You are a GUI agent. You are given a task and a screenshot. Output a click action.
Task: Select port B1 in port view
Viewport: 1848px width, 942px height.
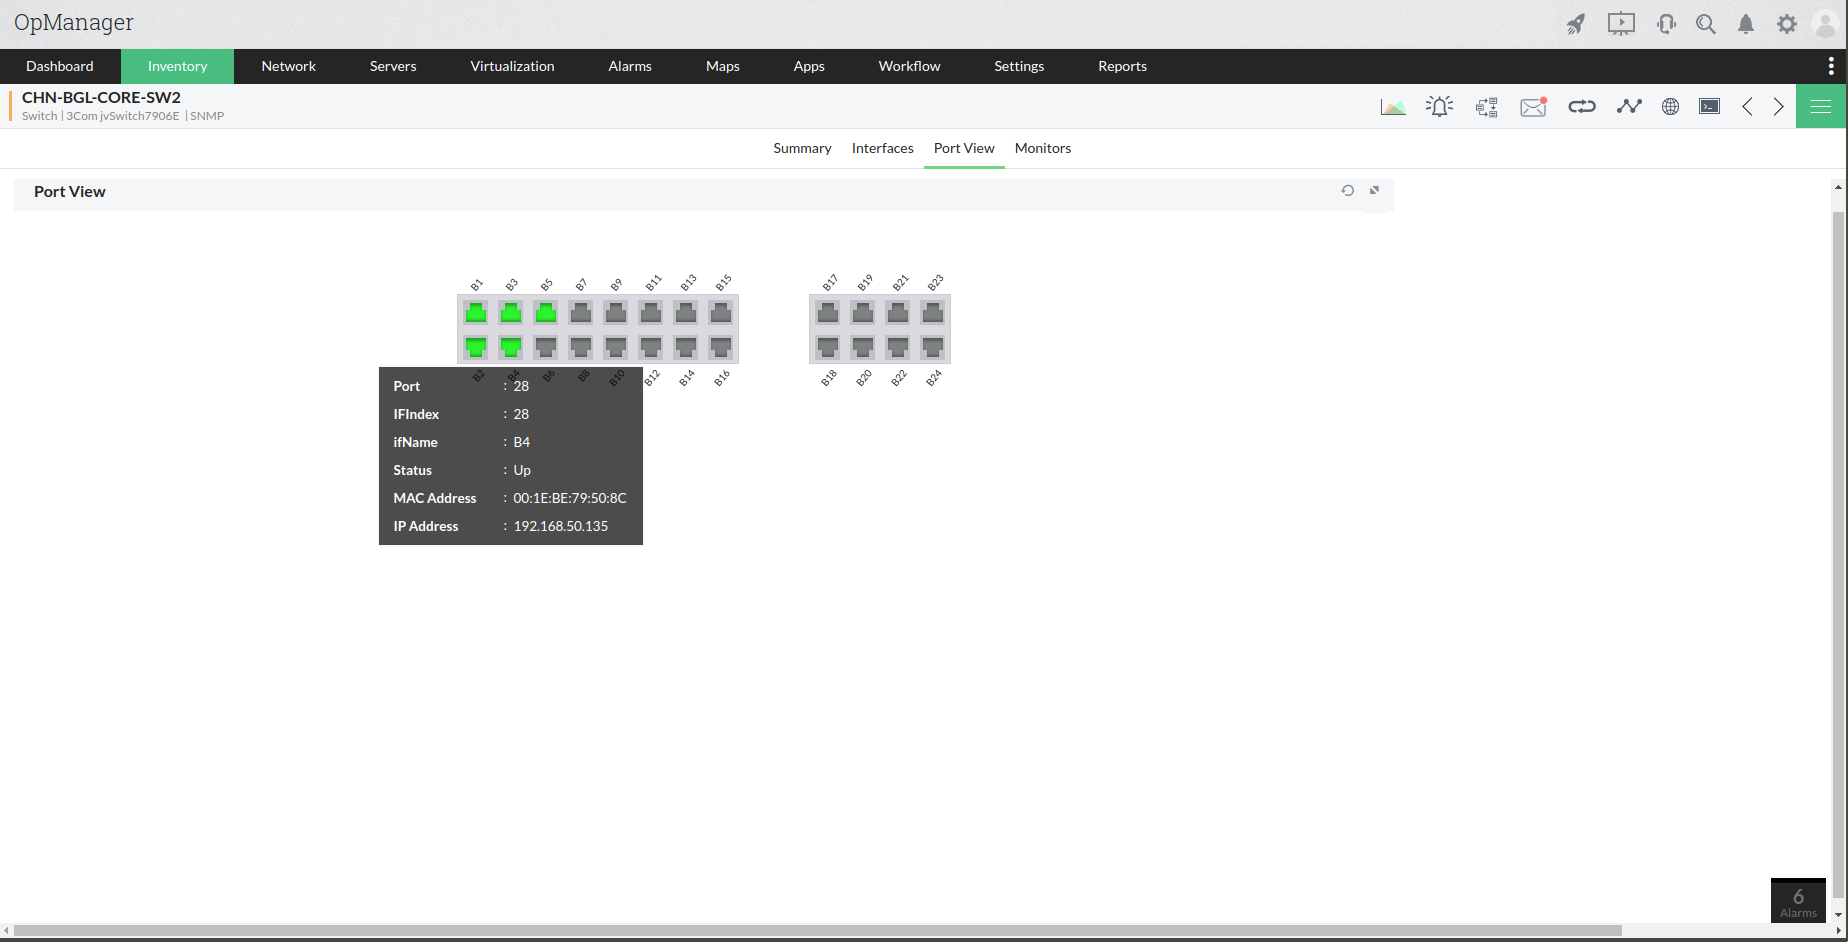[476, 313]
